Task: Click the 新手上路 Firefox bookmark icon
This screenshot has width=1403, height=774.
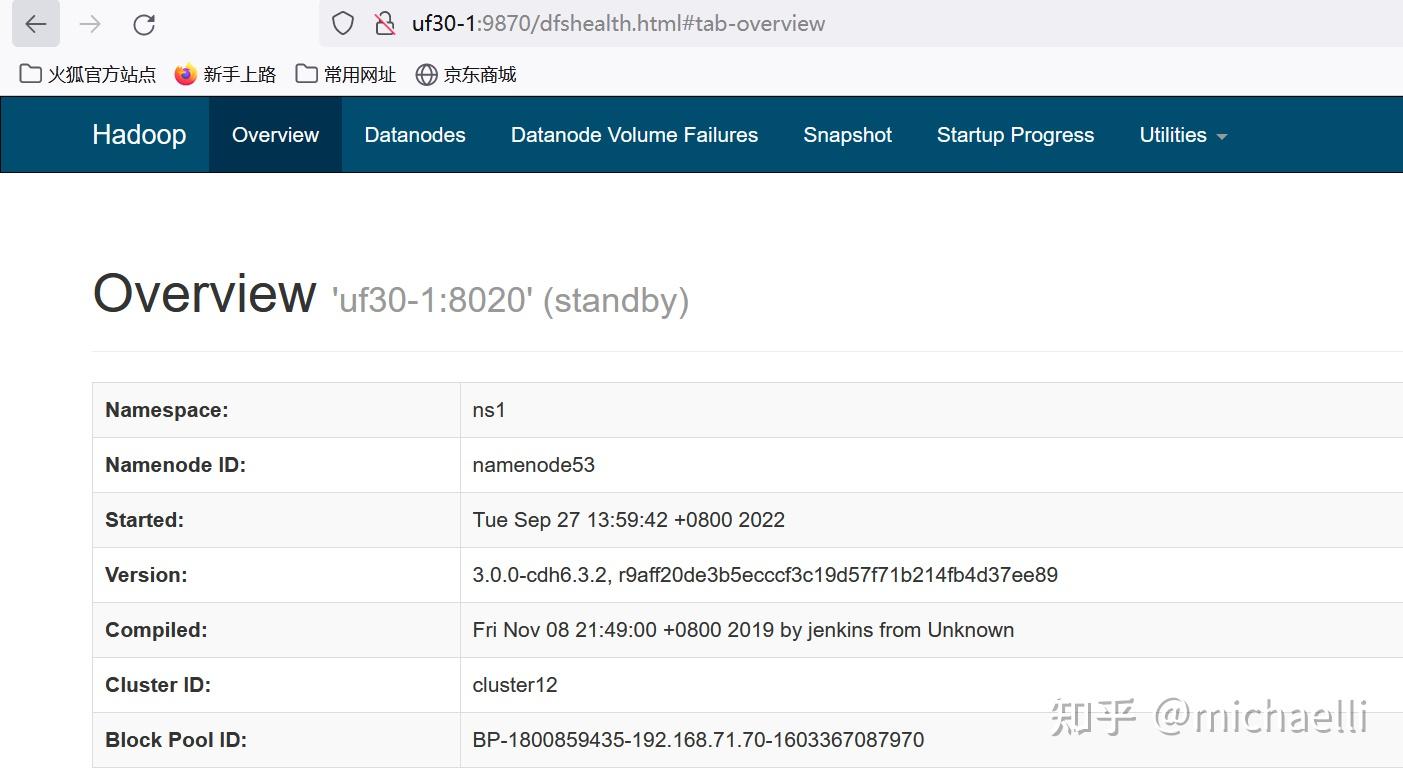Action: [184, 73]
